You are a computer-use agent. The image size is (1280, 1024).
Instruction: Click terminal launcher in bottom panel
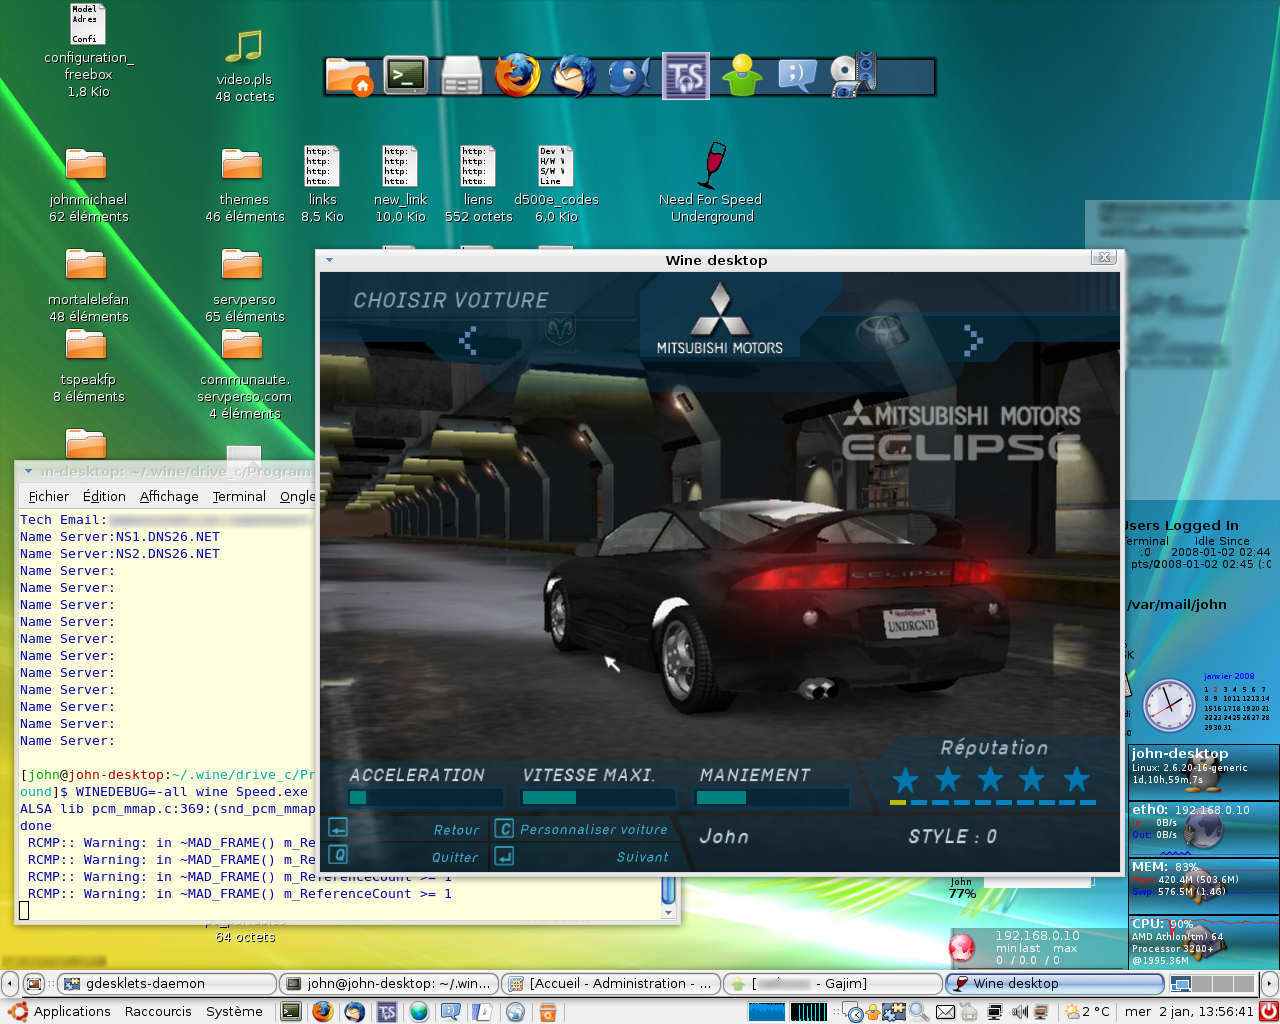click(x=291, y=1012)
